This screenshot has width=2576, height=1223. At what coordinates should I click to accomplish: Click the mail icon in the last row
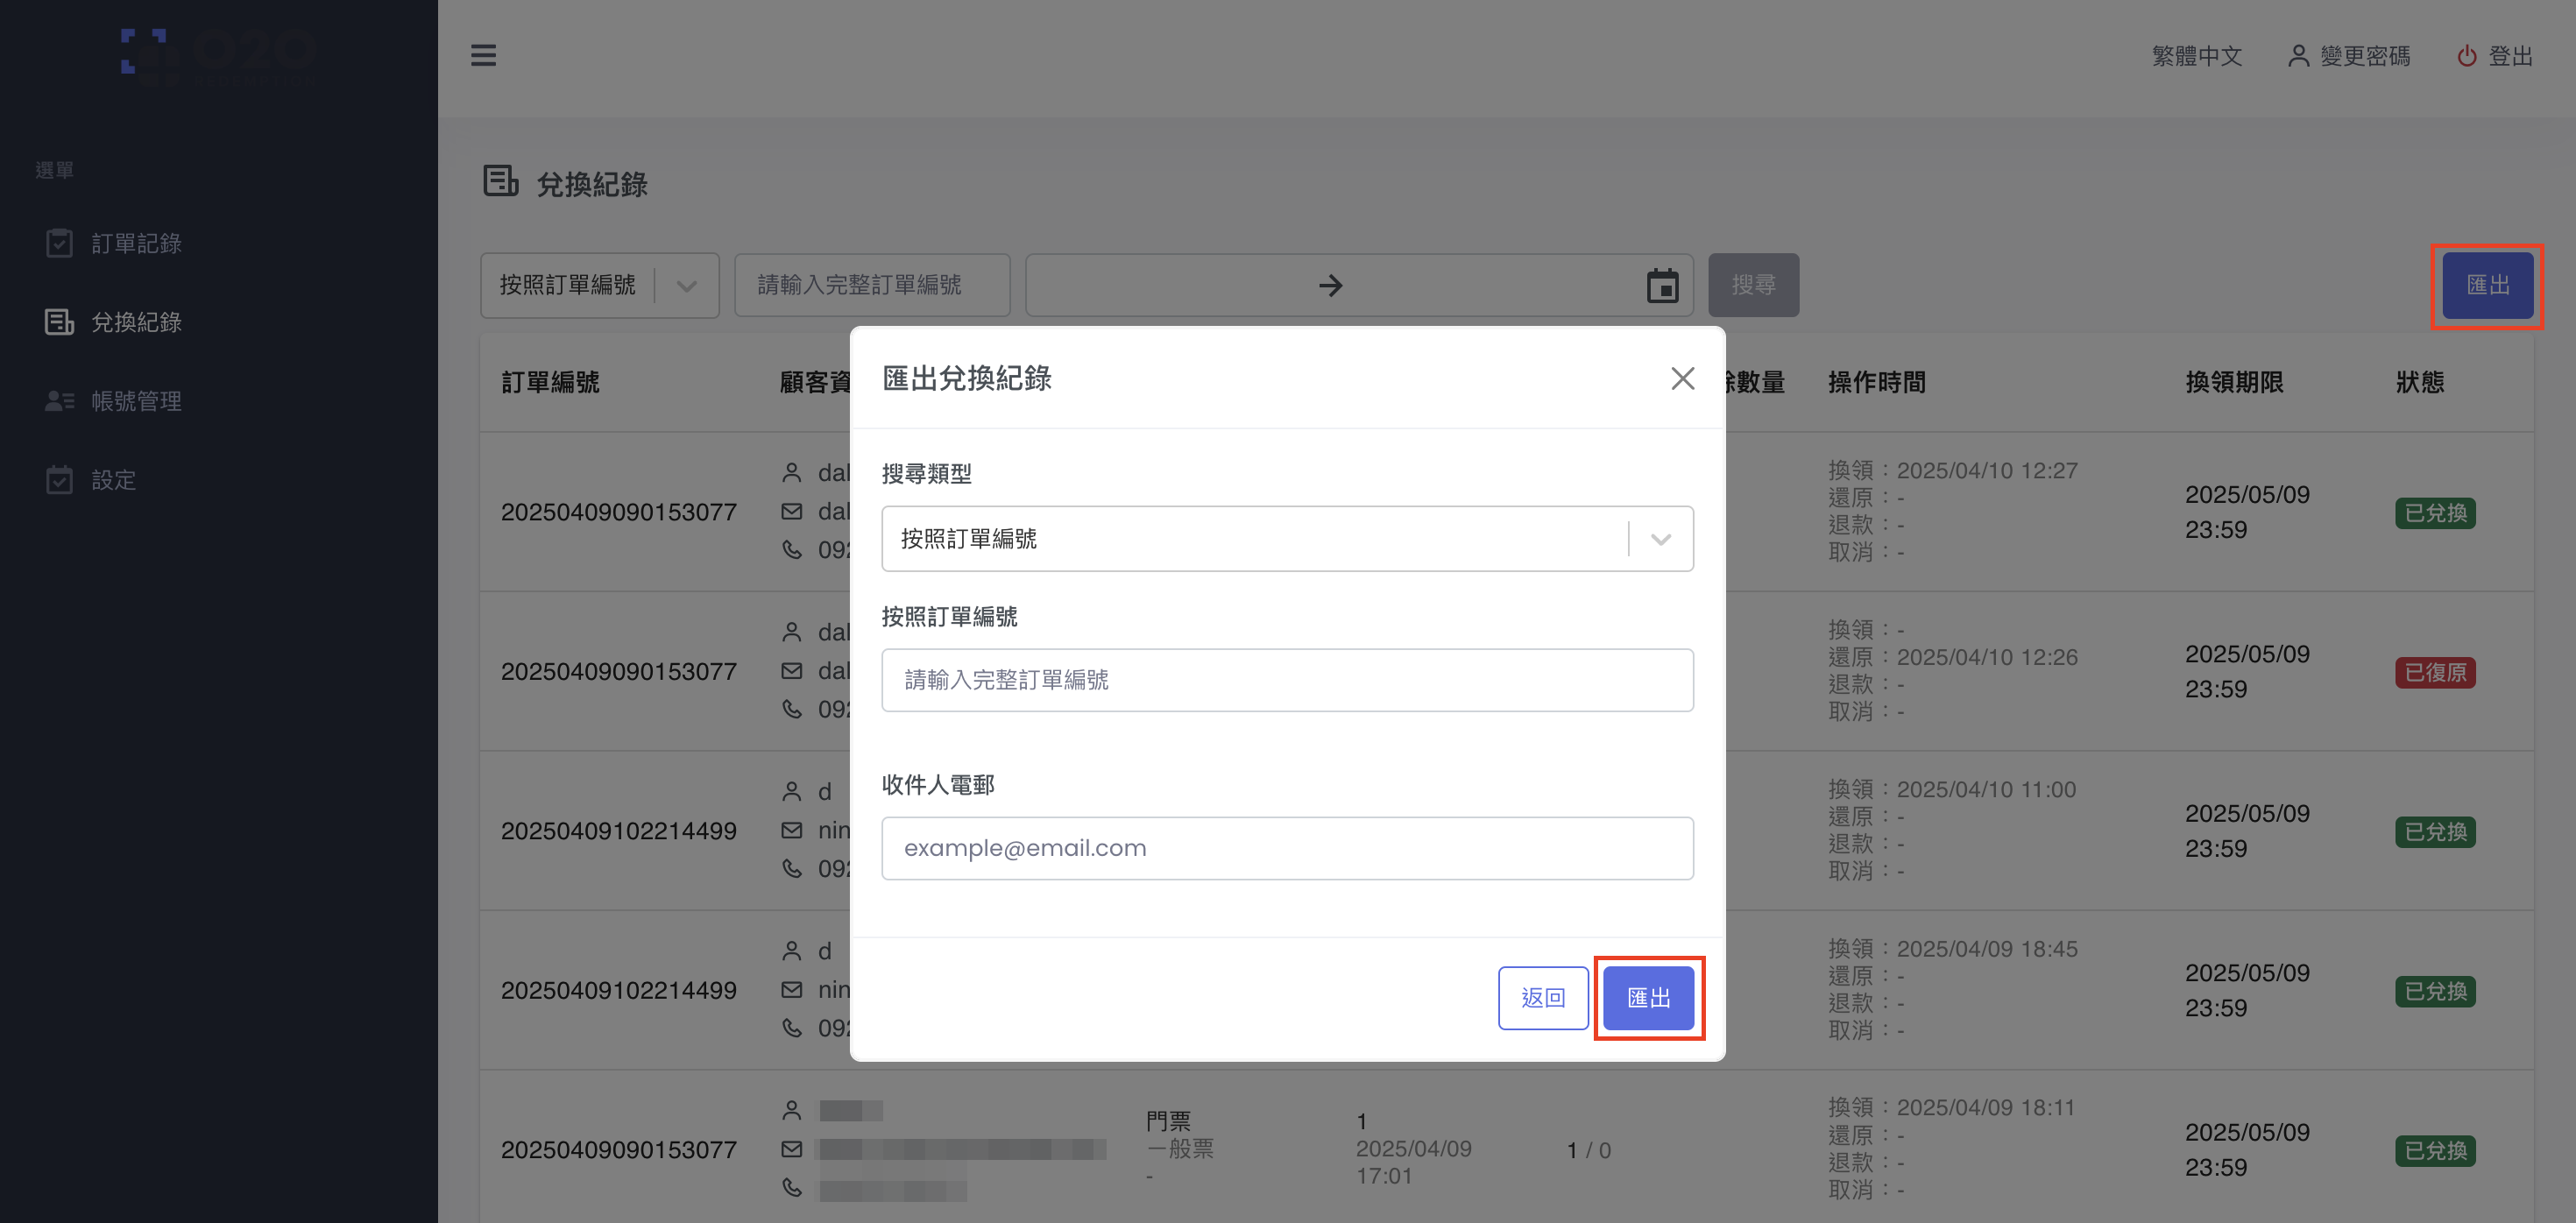pyautogui.click(x=791, y=1149)
